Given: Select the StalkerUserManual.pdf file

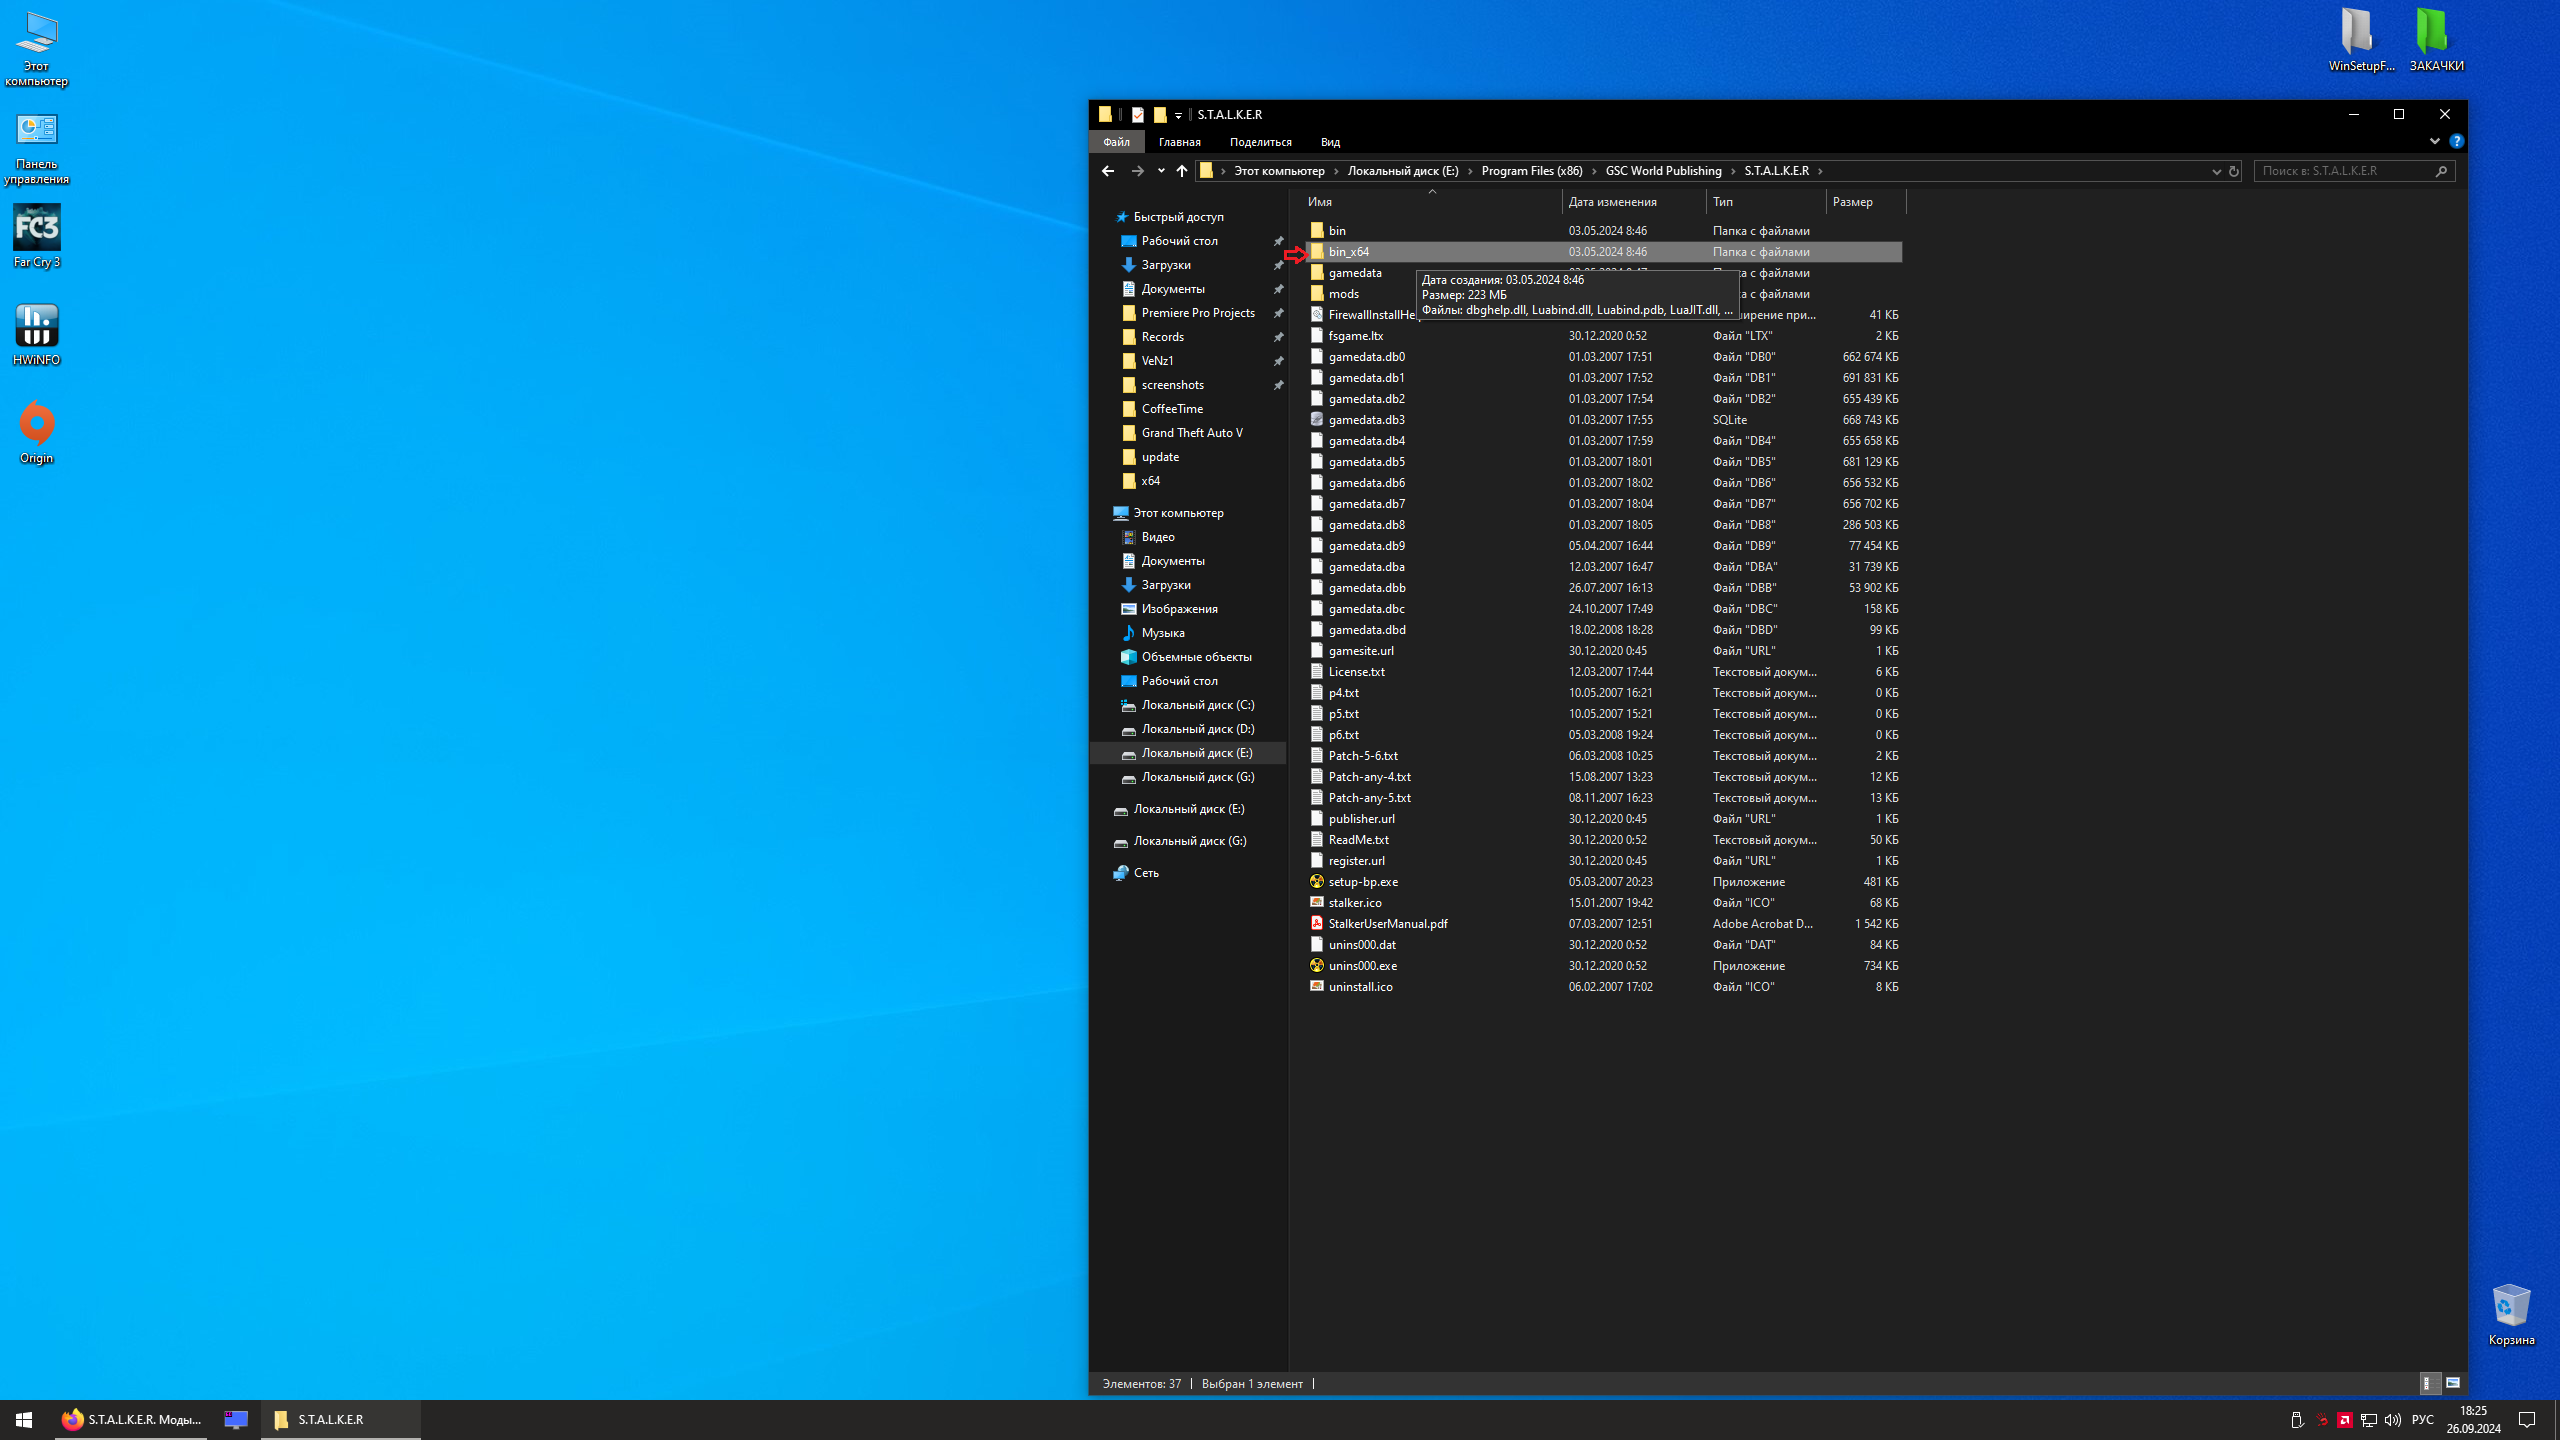Looking at the screenshot, I should point(1387,923).
